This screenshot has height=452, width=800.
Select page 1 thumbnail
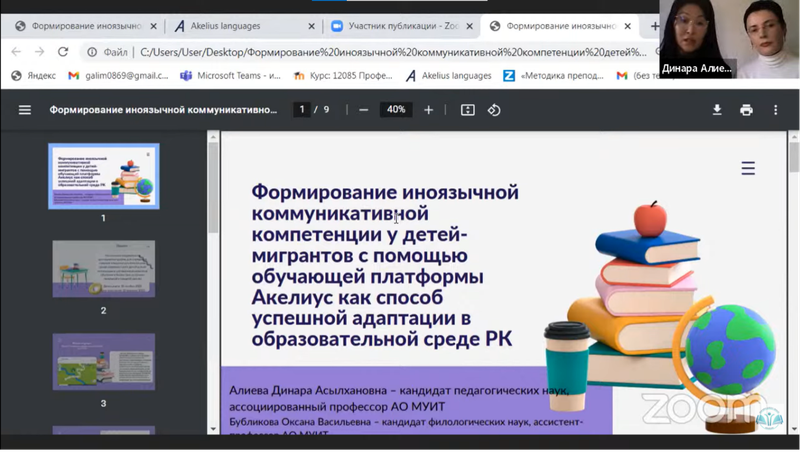(104, 176)
